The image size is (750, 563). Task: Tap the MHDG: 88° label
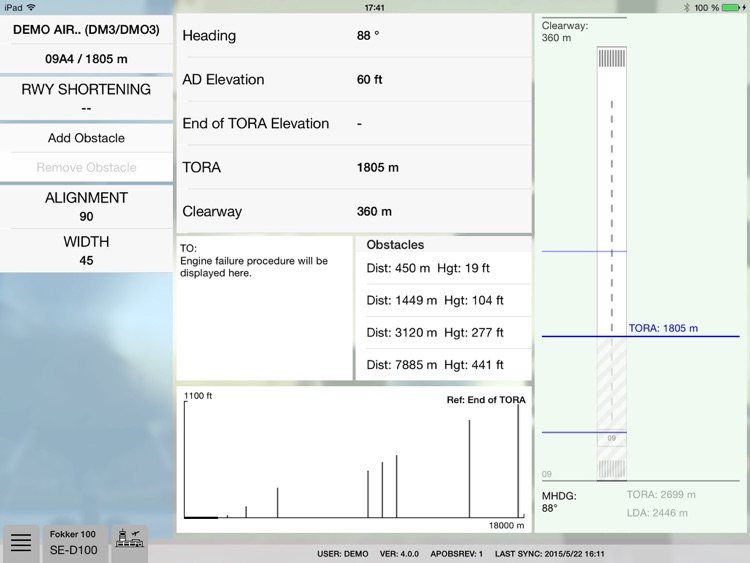559,502
